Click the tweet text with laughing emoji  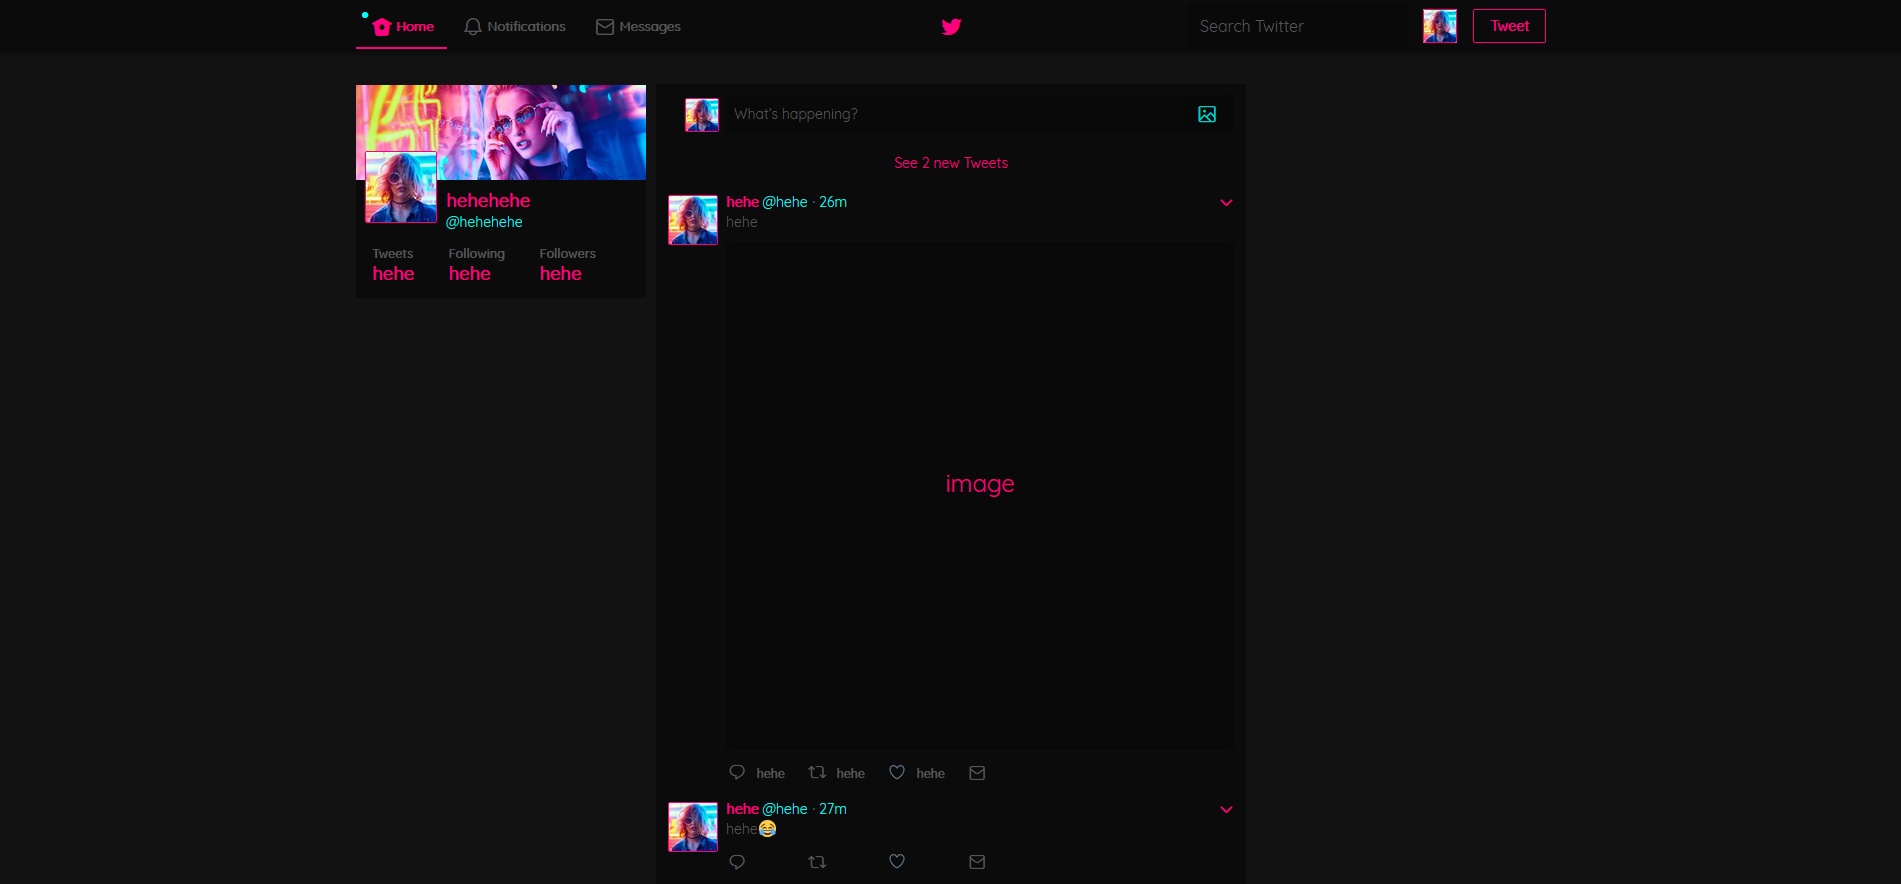[x=751, y=829]
